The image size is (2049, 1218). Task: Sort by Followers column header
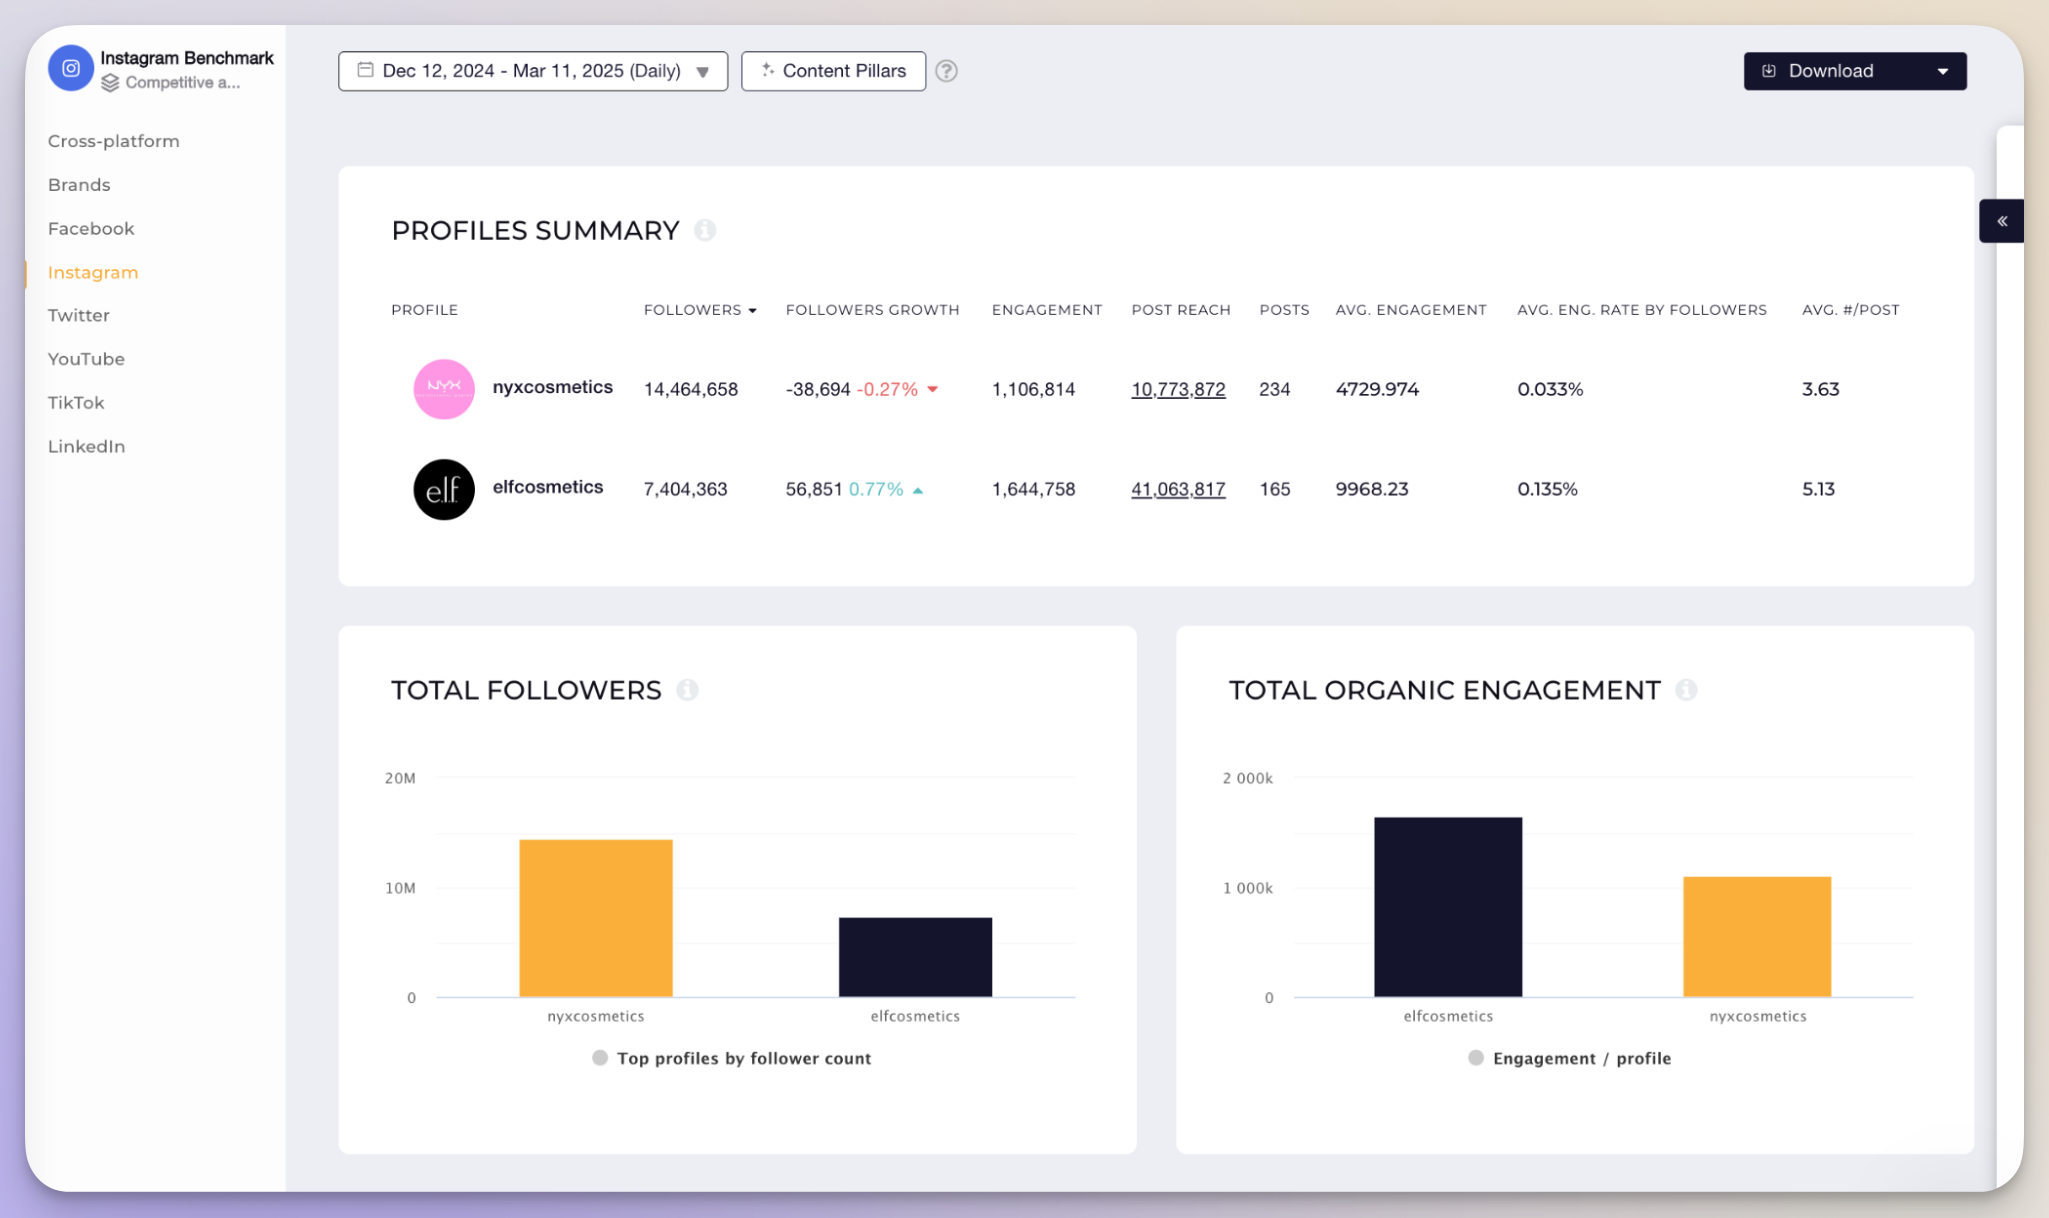(x=700, y=310)
